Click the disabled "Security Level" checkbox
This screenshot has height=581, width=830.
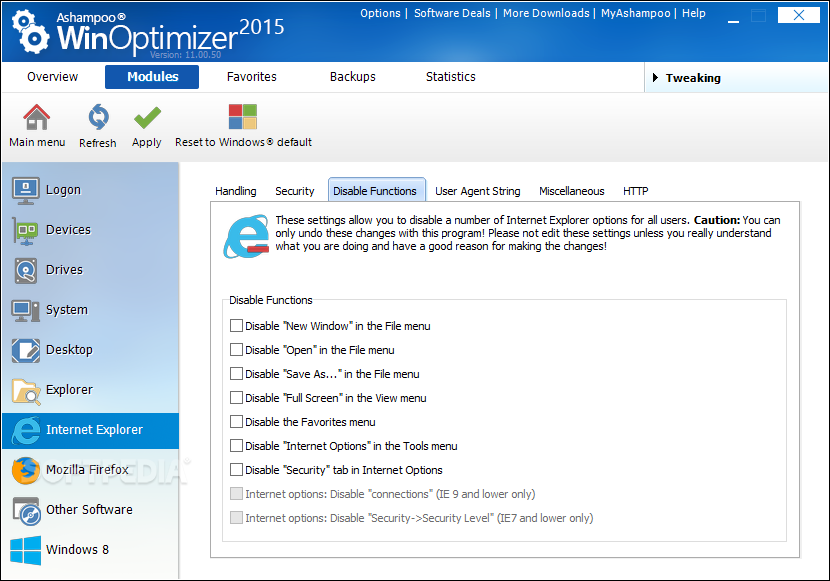tap(237, 518)
